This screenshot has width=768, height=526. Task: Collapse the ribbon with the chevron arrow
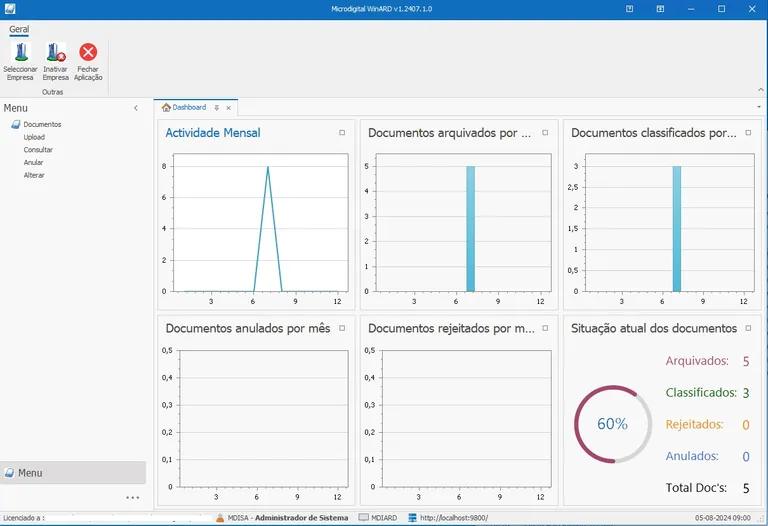(x=761, y=90)
